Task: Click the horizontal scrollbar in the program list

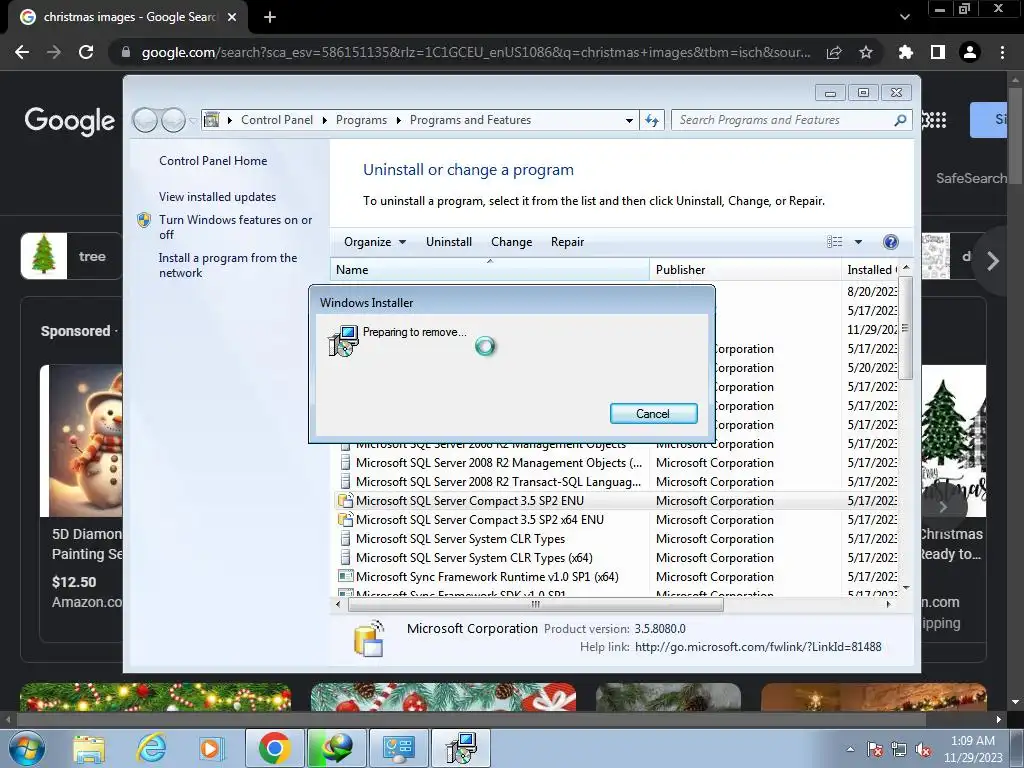Action: click(x=536, y=604)
